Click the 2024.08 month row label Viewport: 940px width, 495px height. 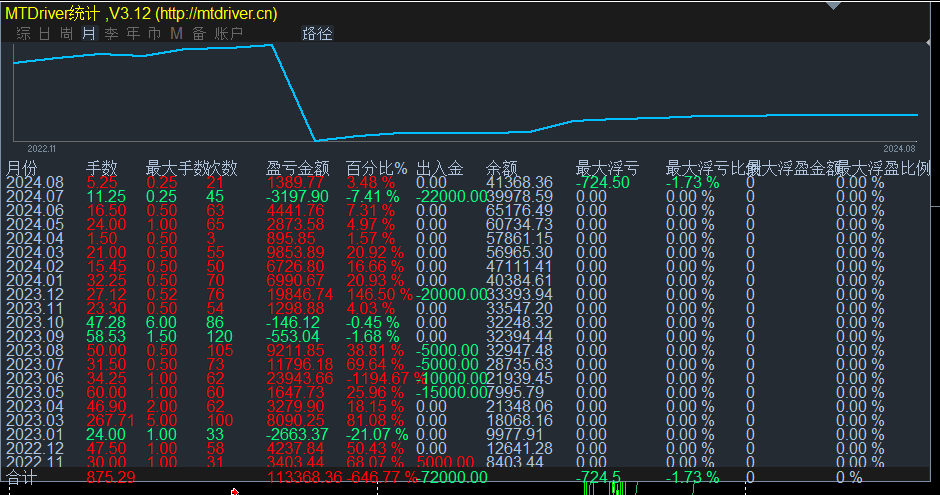click(35, 183)
